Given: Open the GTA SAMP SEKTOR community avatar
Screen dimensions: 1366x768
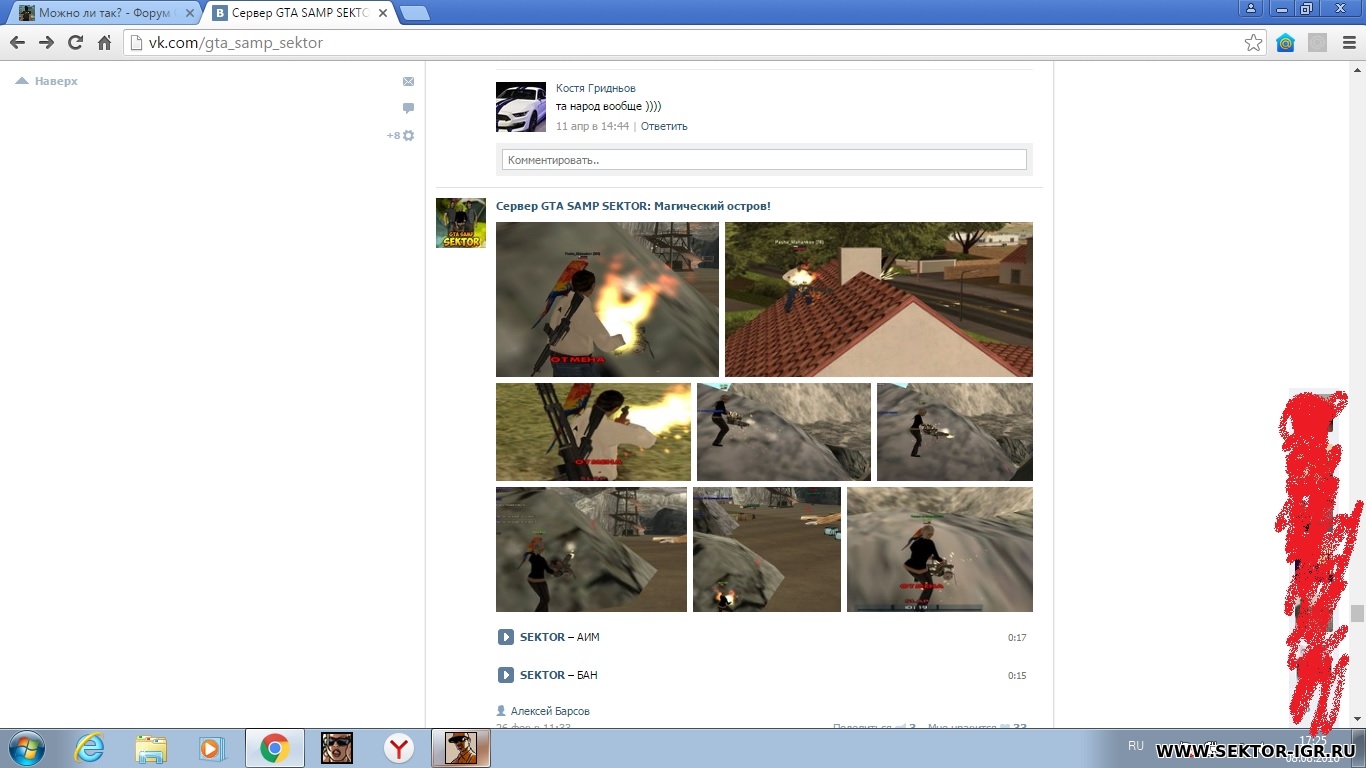Looking at the screenshot, I should (x=461, y=223).
